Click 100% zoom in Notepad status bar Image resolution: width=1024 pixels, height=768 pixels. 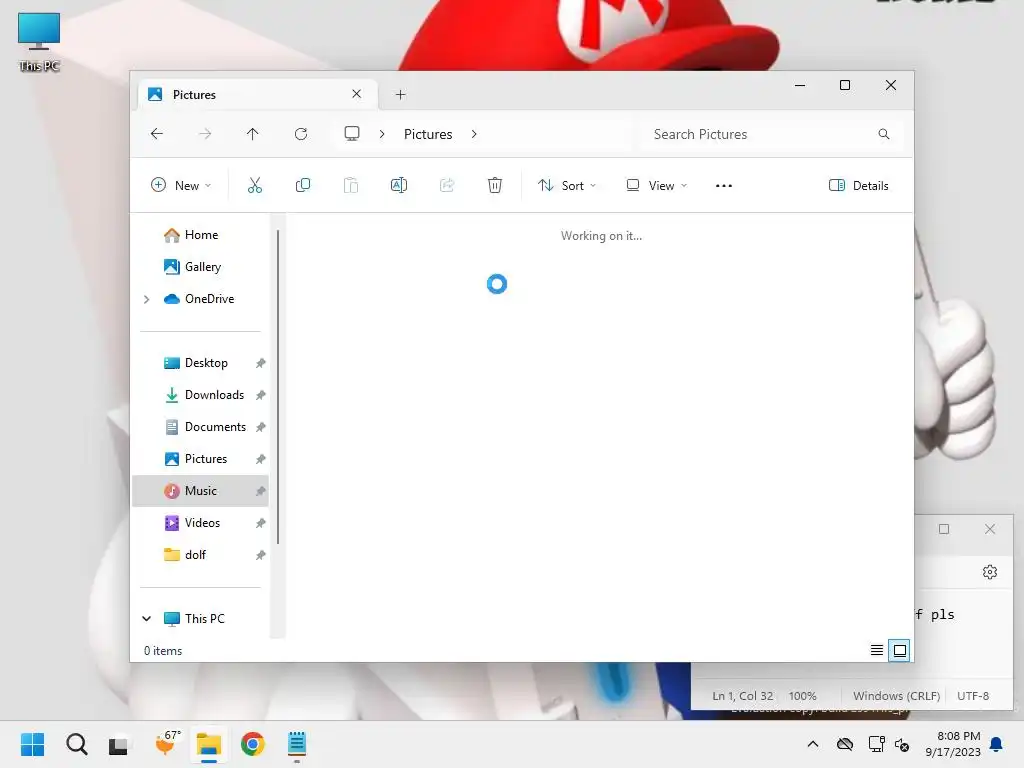(803, 696)
